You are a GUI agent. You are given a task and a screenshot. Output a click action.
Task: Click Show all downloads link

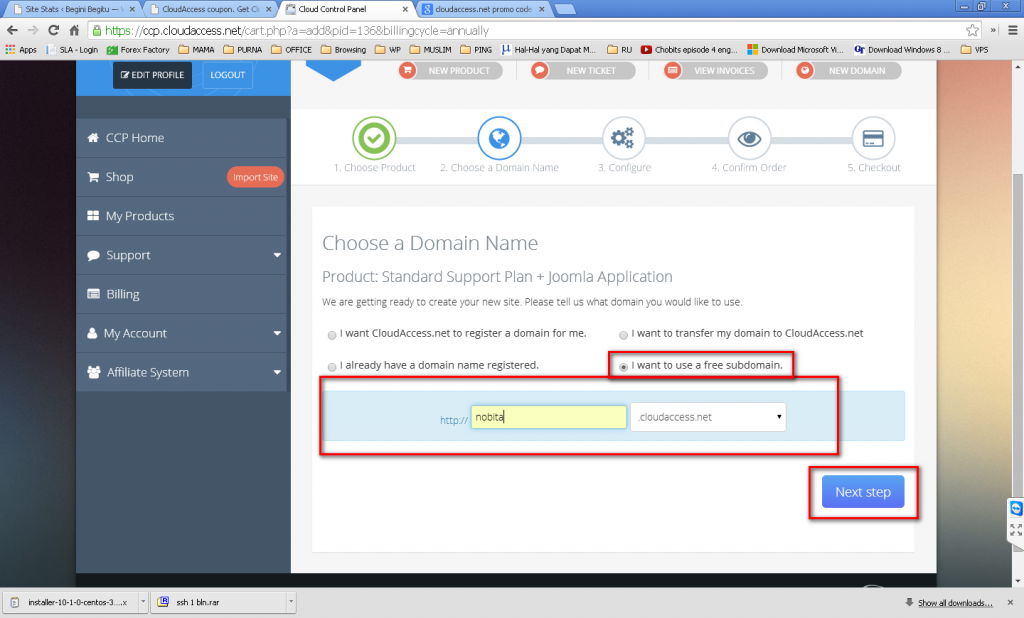click(x=955, y=602)
